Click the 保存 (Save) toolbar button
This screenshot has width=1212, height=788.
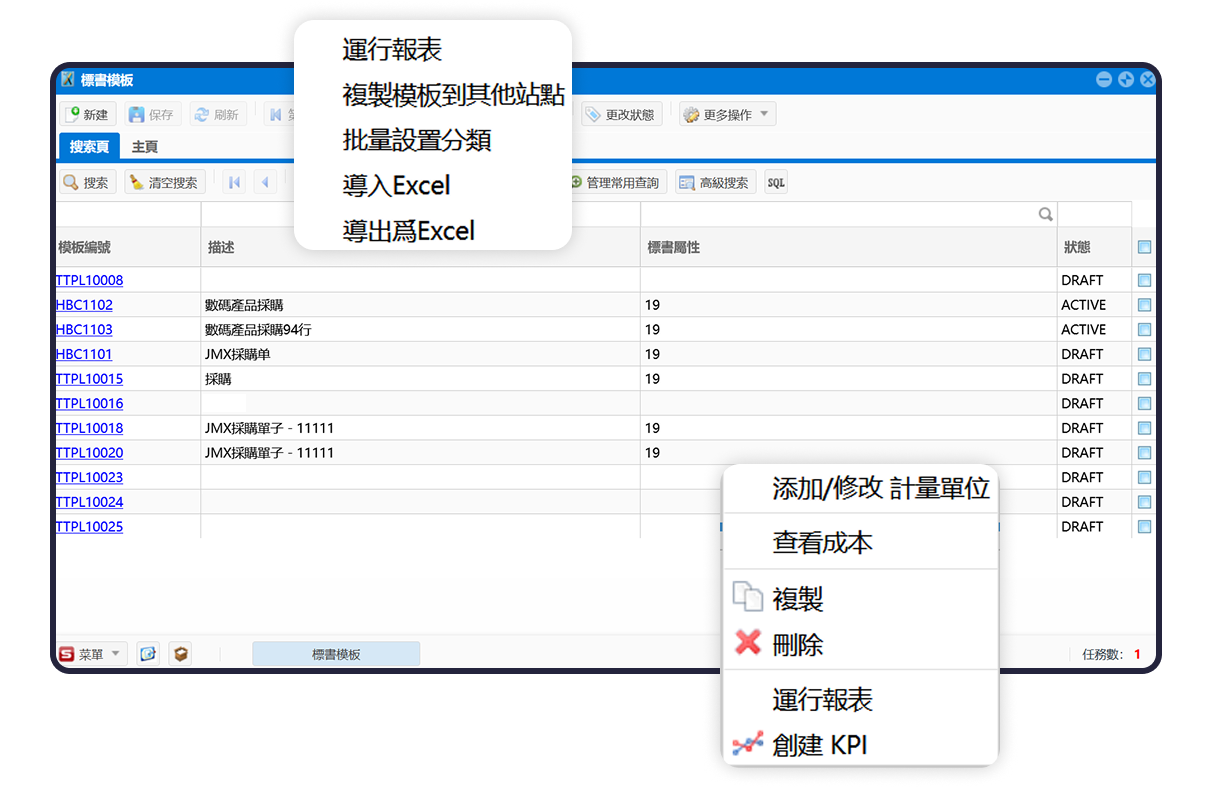pos(151,115)
